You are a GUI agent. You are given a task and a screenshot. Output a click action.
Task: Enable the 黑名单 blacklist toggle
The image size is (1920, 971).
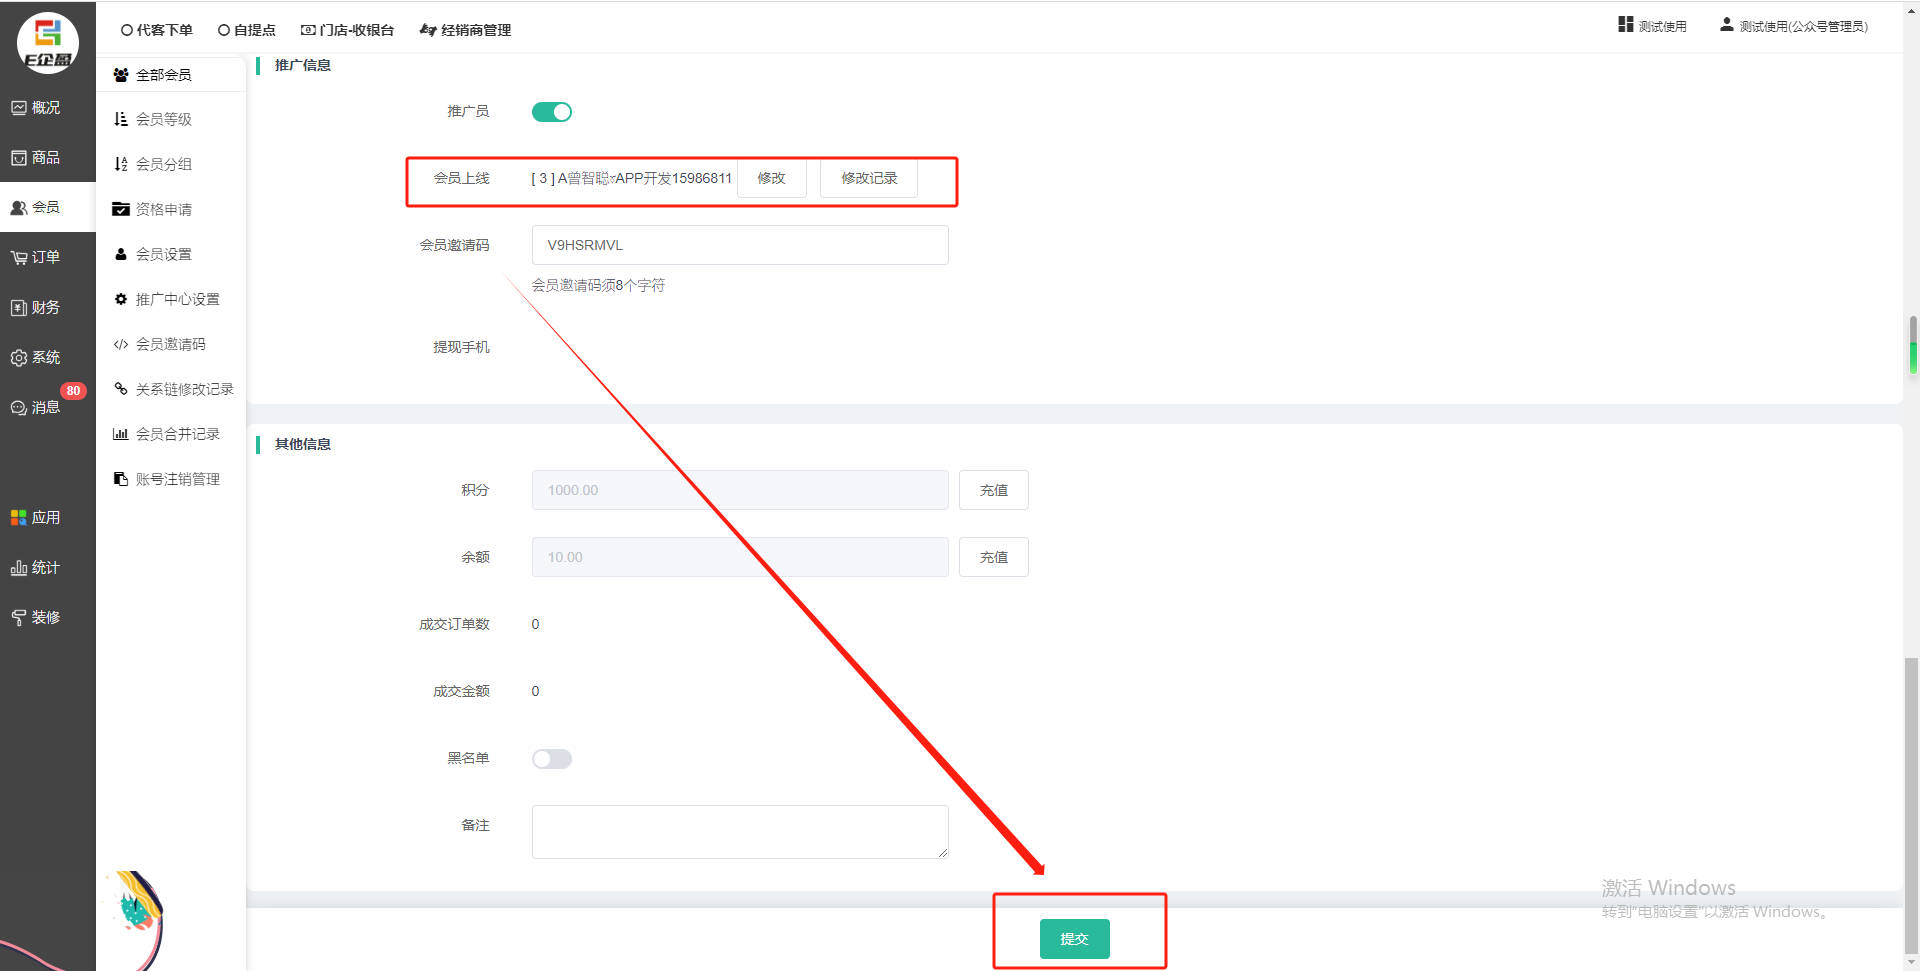[551, 759]
